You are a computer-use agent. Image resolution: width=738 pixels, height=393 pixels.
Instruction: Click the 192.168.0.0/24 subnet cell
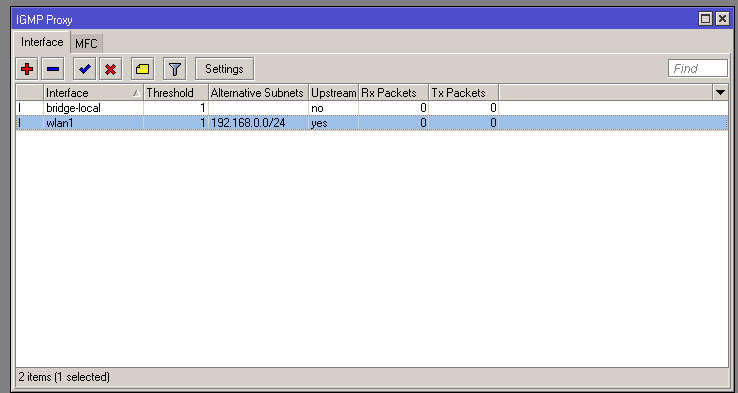(x=258, y=123)
